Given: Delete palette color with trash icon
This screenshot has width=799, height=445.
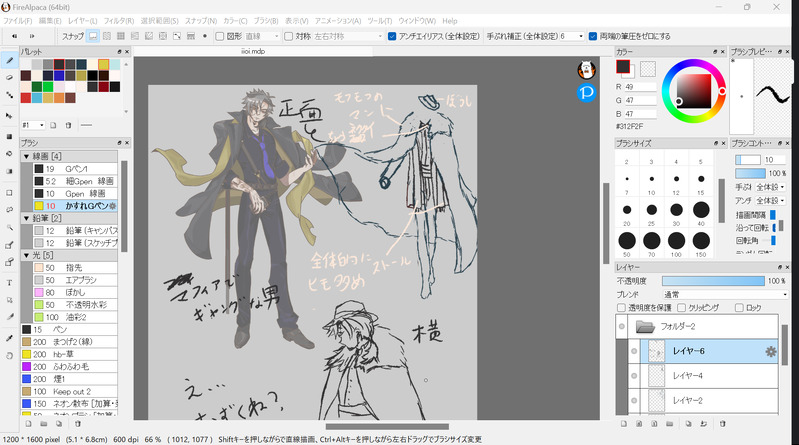Looking at the screenshot, I should point(68,125).
